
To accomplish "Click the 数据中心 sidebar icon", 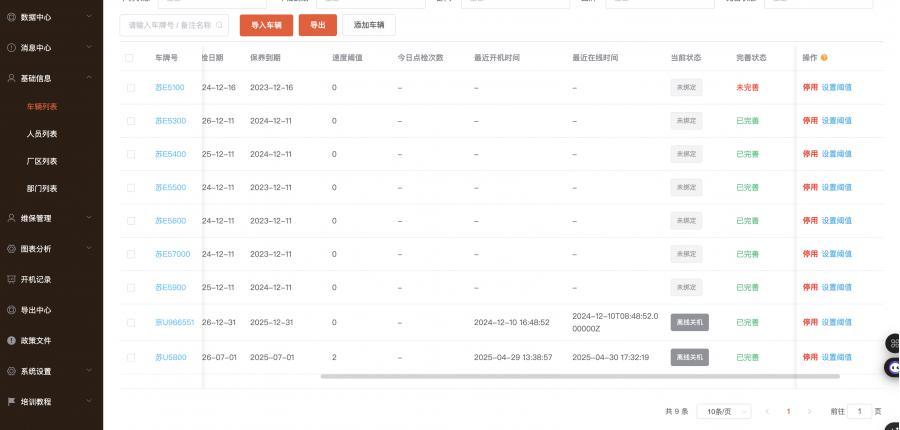I will tap(11, 17).
